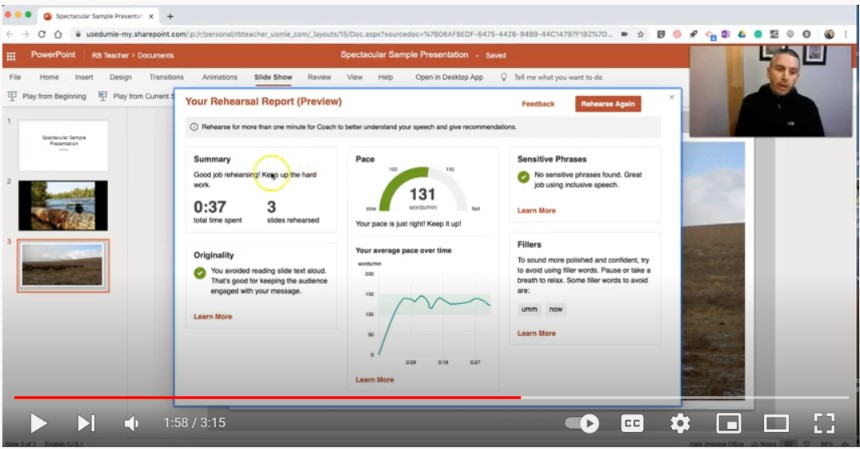
Task: Click lightbulb icon beside Tell me
Action: (x=503, y=77)
